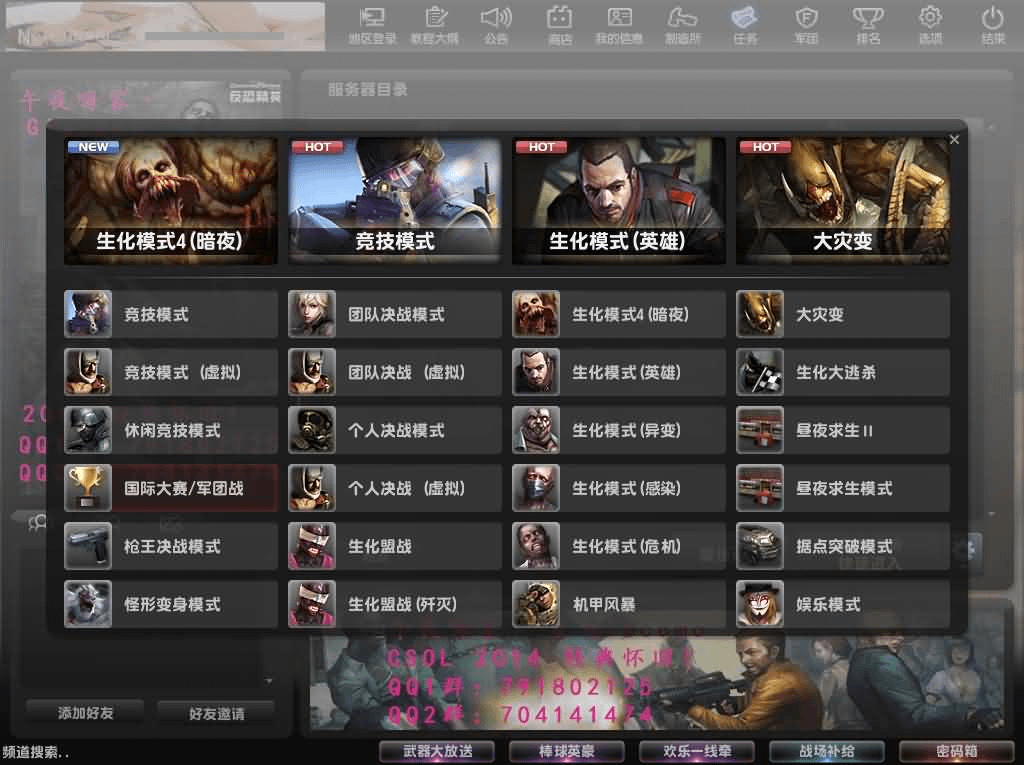Click the 结束 power icon in top bar
This screenshot has width=1024, height=765.
pos(993,25)
